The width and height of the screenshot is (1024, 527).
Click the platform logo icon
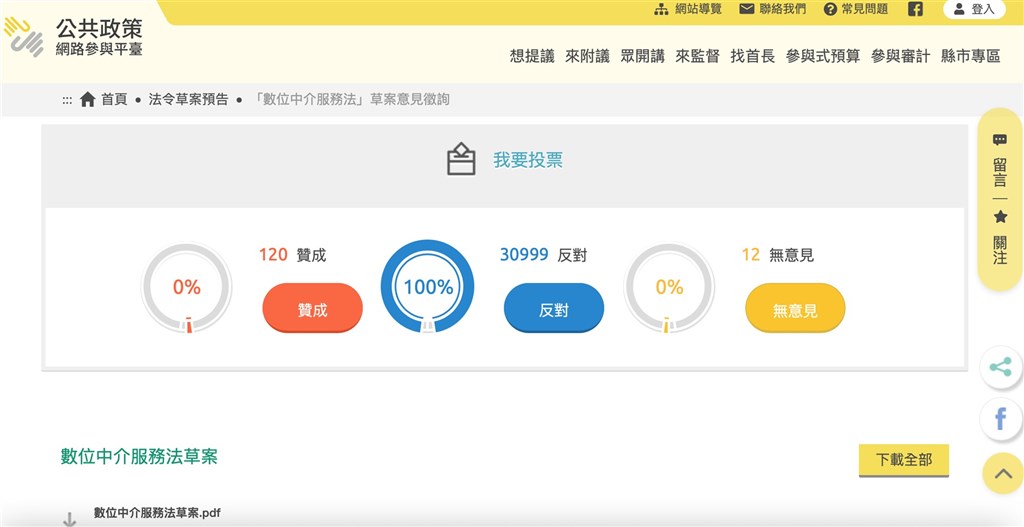point(24,37)
